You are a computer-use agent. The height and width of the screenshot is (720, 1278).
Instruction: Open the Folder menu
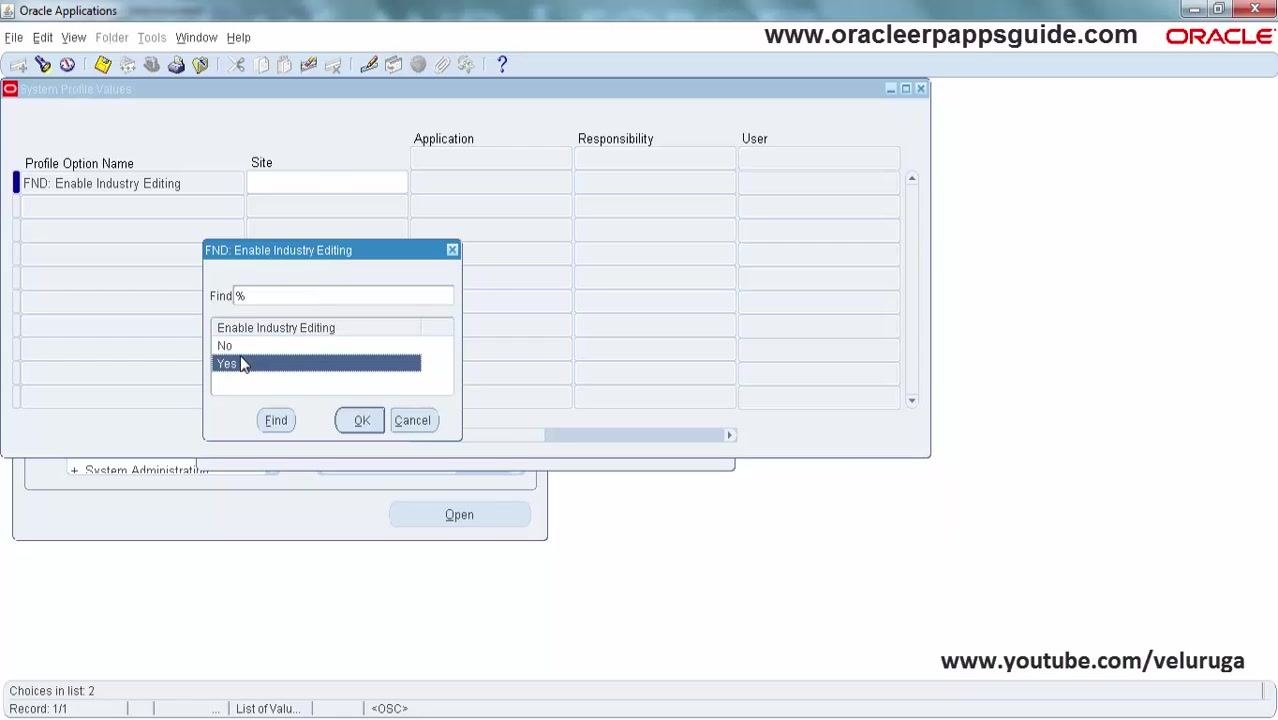112,38
